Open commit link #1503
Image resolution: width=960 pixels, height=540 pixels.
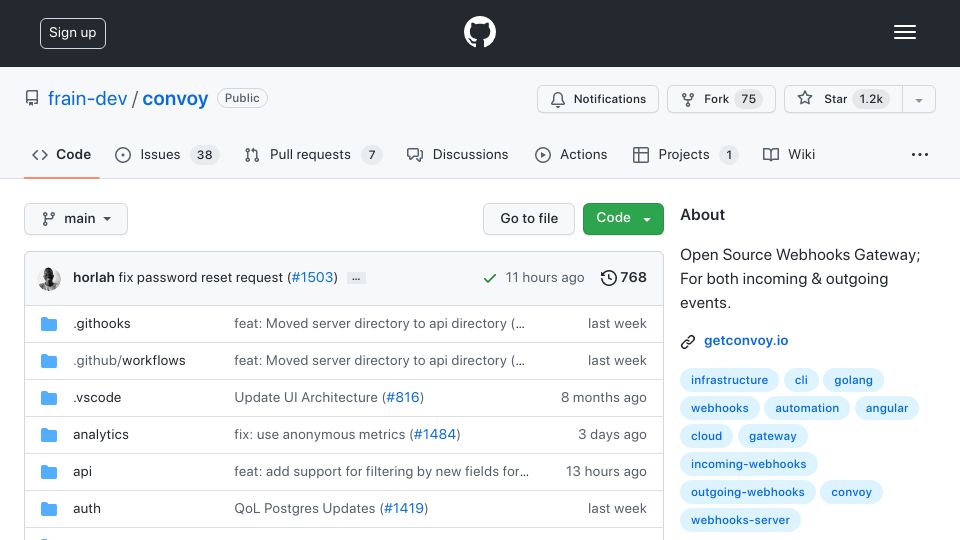pos(313,277)
